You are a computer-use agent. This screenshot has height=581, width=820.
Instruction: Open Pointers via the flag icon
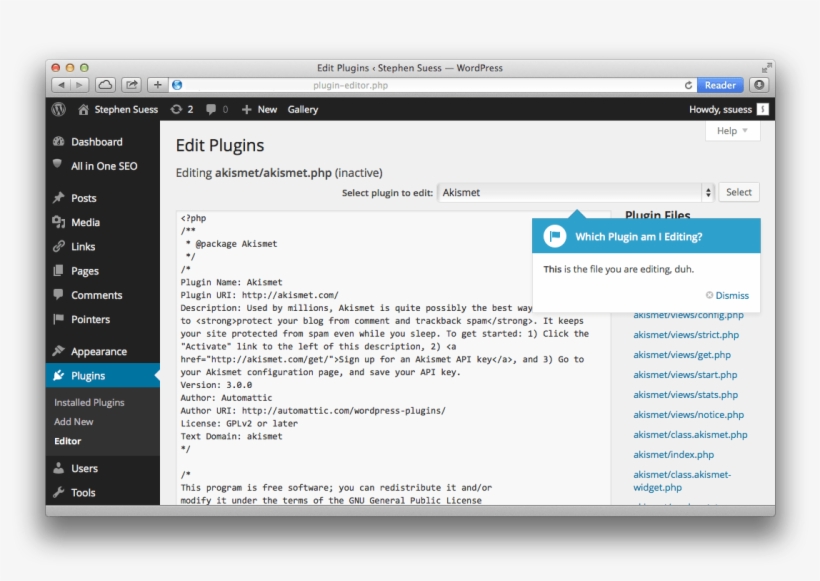pos(60,318)
